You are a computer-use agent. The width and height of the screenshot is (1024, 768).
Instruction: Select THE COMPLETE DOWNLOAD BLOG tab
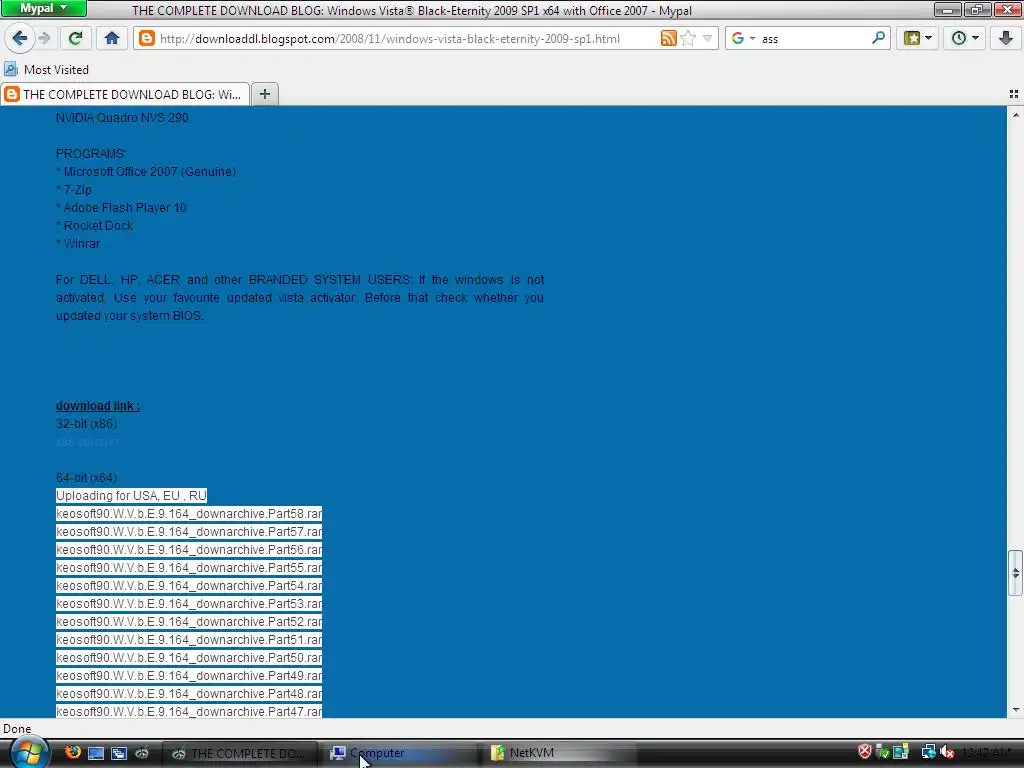click(x=125, y=94)
